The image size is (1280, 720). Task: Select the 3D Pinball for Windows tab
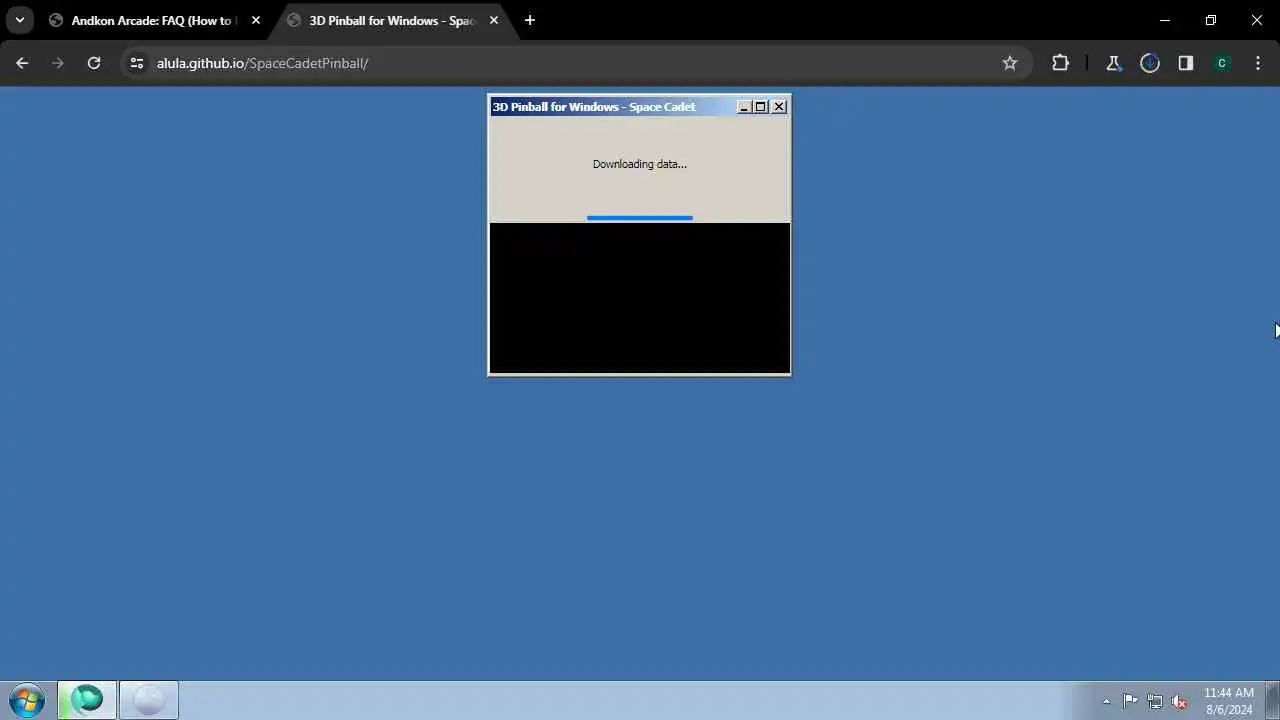pyautogui.click(x=392, y=20)
